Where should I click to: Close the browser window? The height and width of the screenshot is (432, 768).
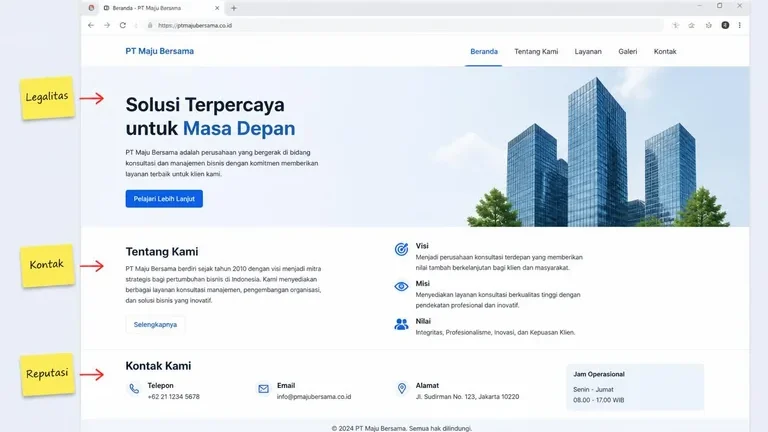(x=740, y=6)
